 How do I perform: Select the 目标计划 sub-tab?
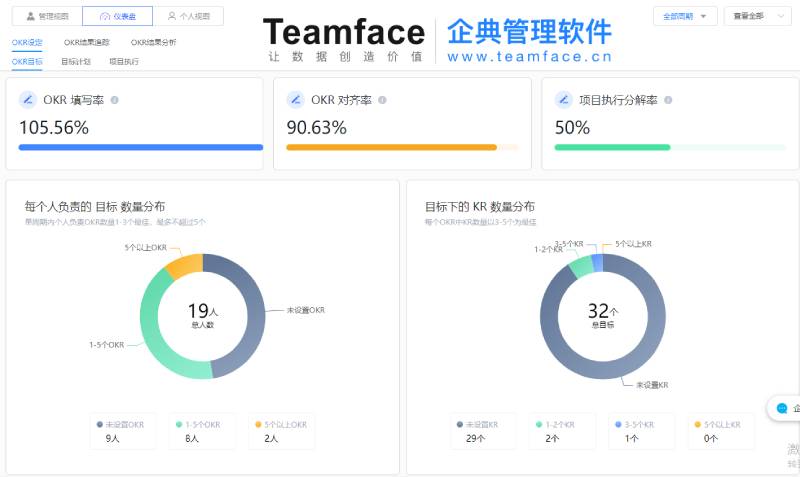pos(76,62)
